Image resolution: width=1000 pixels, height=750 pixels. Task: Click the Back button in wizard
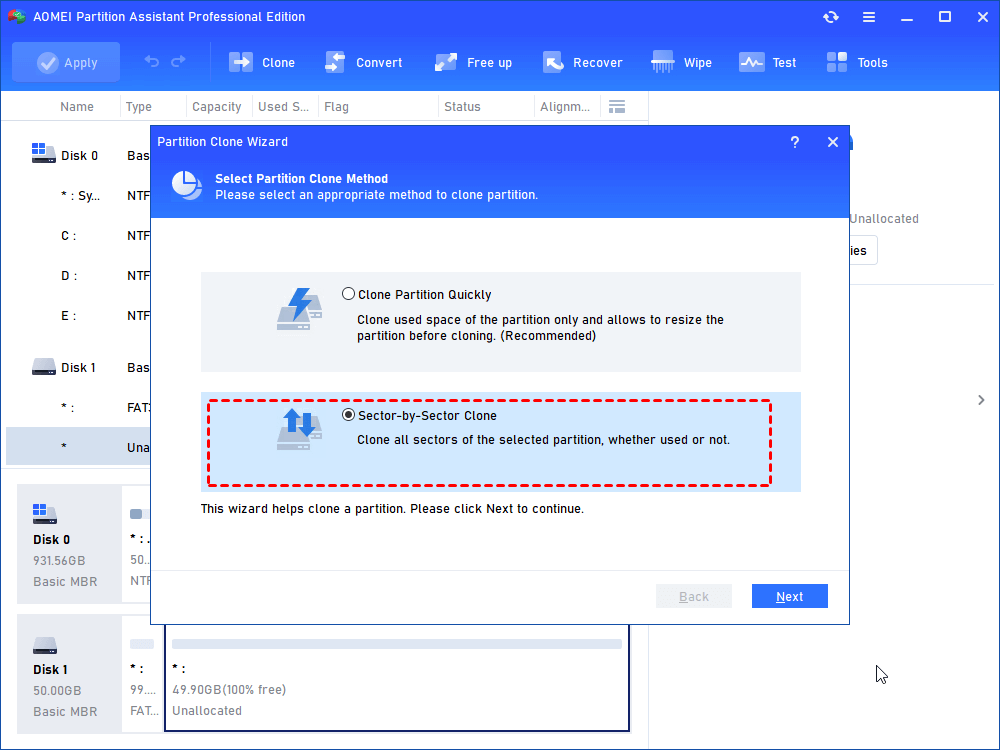pos(694,596)
